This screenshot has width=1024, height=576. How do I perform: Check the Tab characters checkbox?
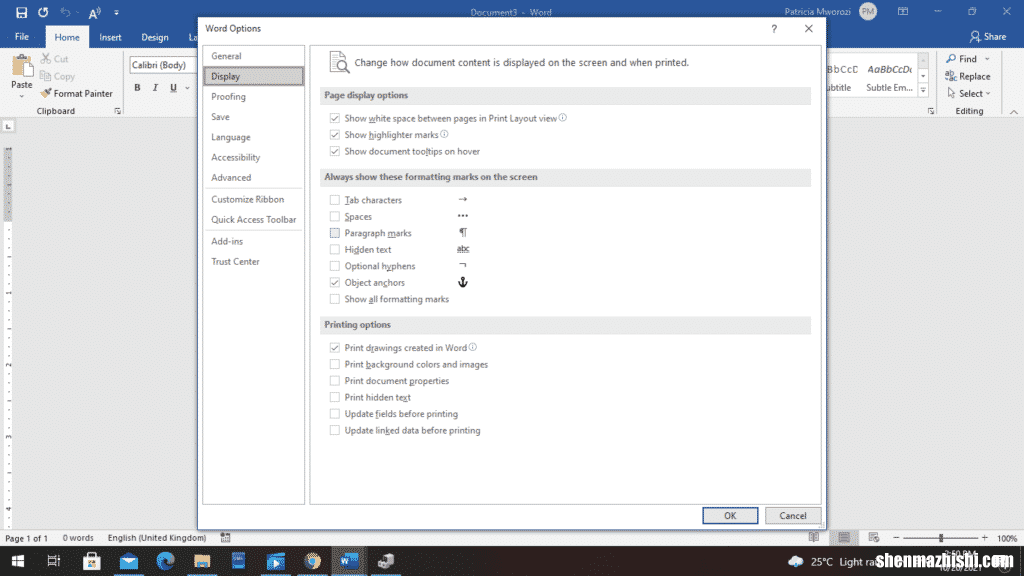[335, 200]
